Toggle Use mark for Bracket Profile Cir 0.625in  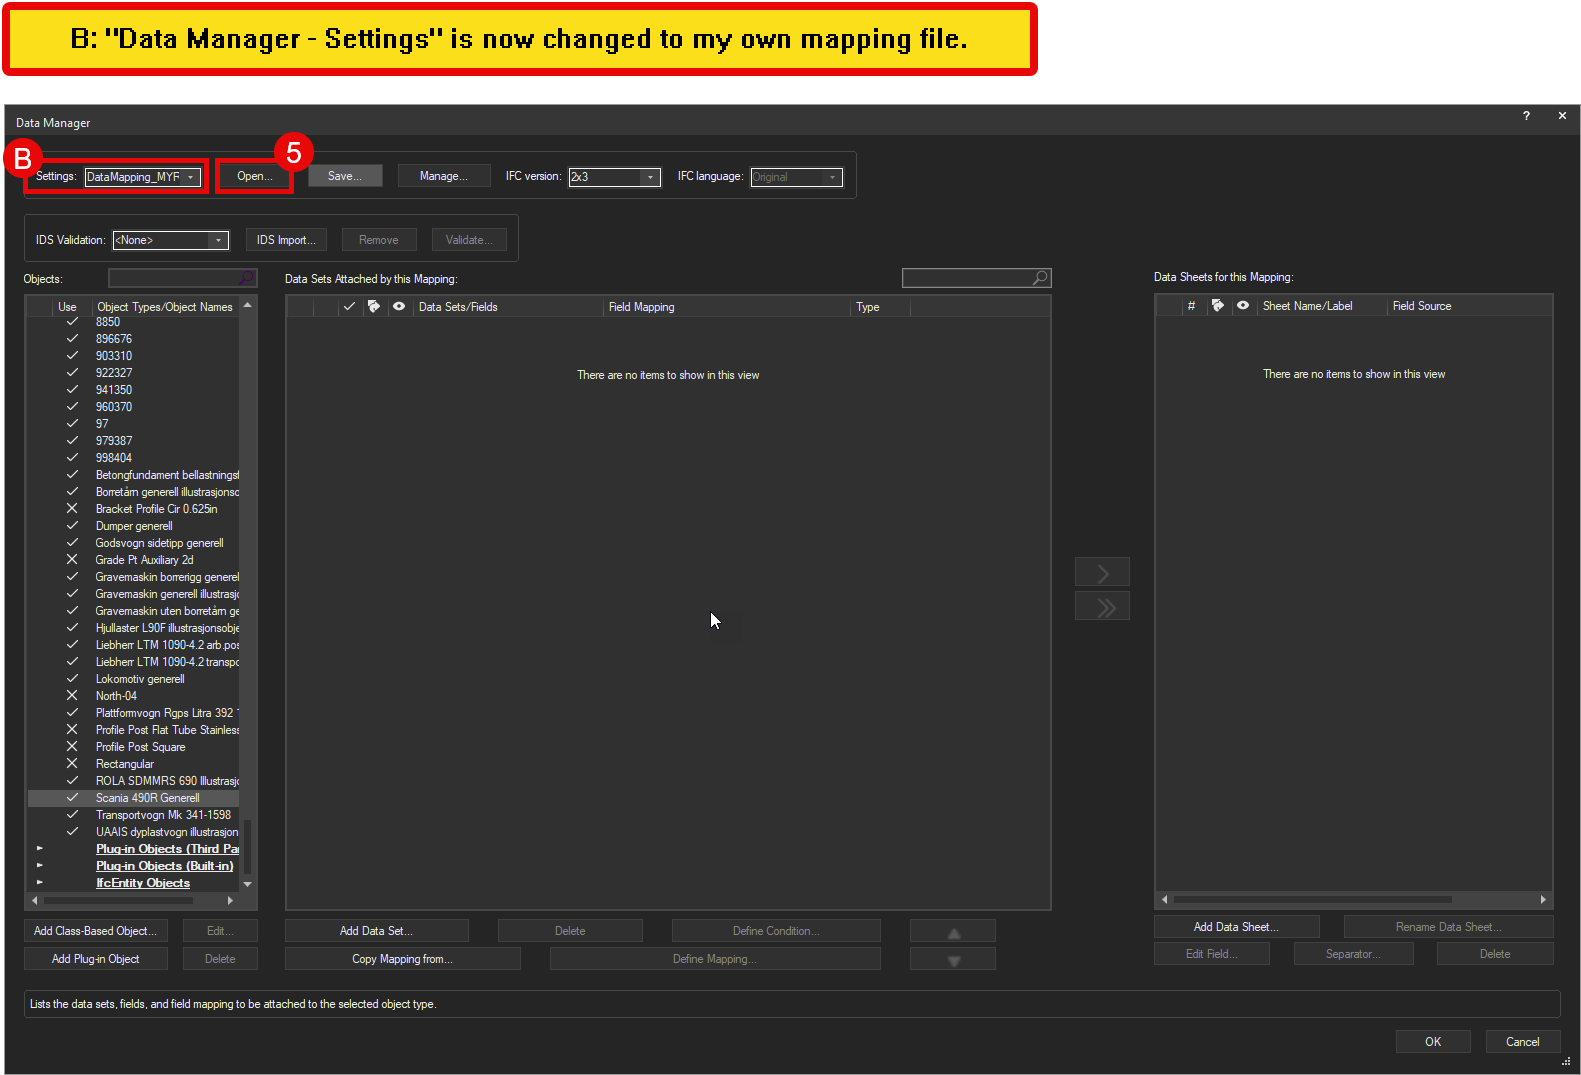coord(72,509)
